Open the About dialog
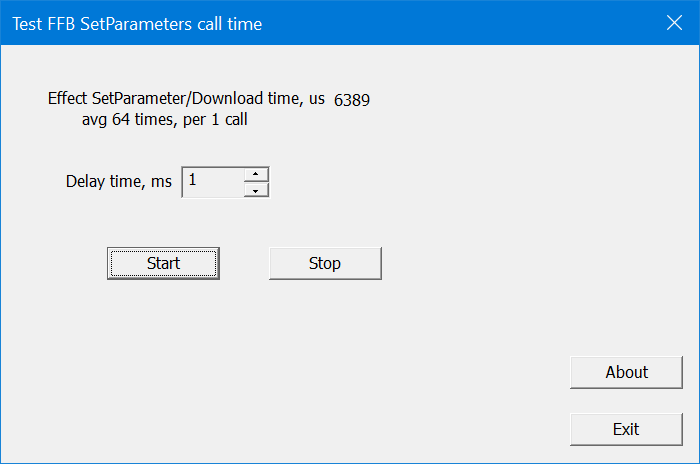The height and width of the screenshot is (464, 700). pyautogui.click(x=626, y=372)
